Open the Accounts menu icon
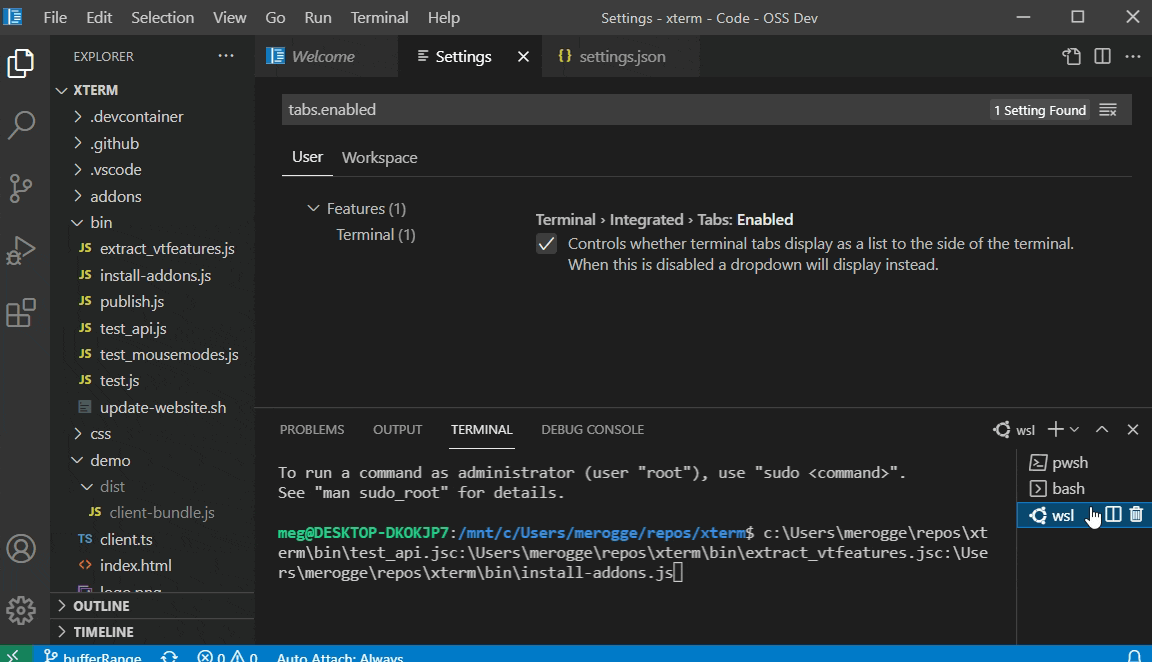 [21, 548]
